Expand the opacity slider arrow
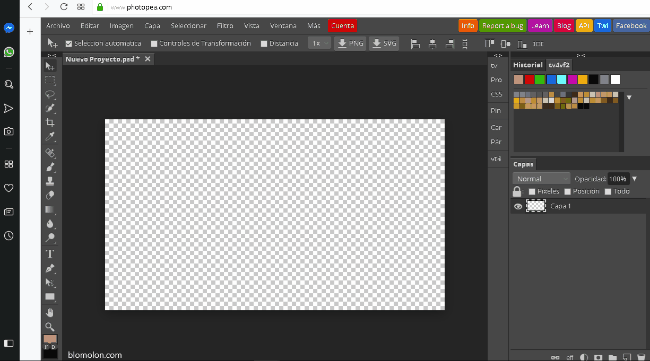The width and height of the screenshot is (650, 361). pyautogui.click(x=634, y=179)
